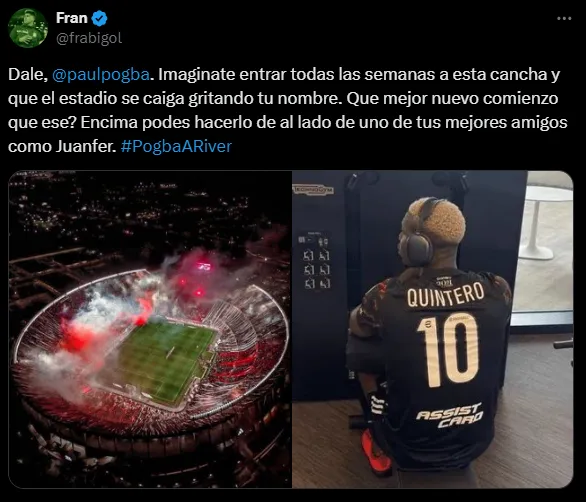This screenshot has height=502, width=586.
Task: Click the tweet text paragraph
Action: (288, 110)
